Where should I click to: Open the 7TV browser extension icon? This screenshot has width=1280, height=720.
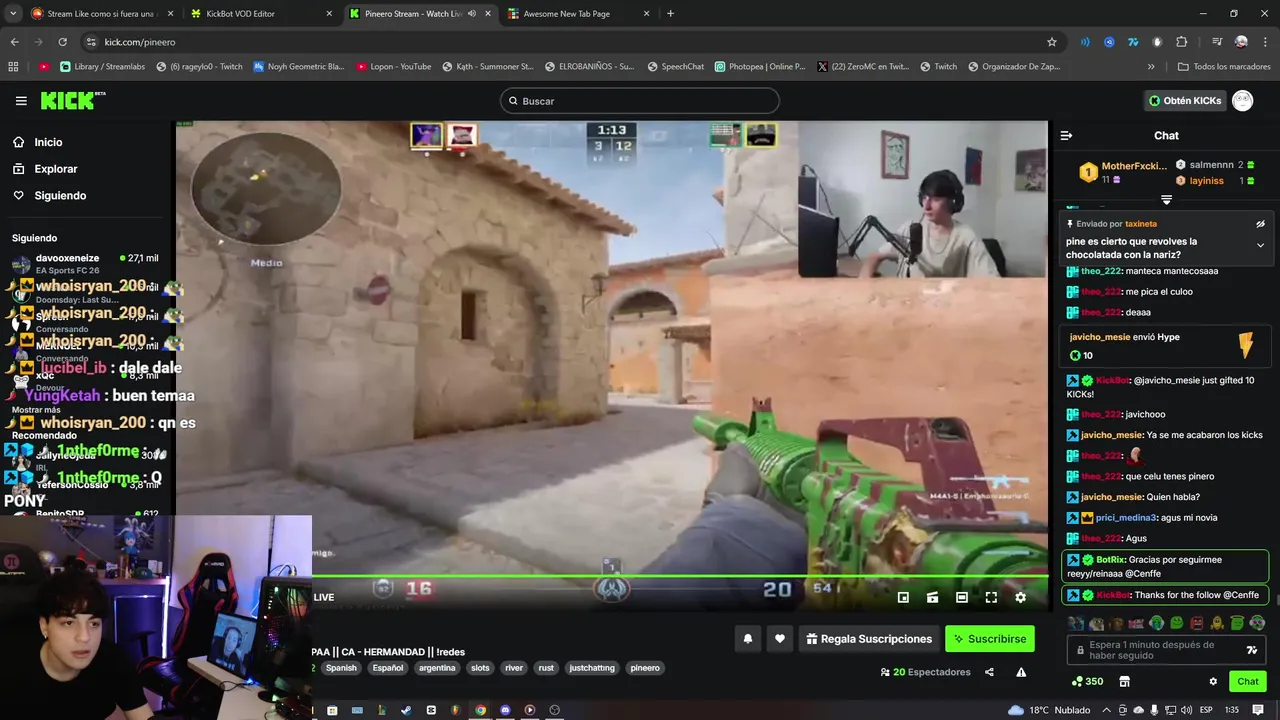(x=1133, y=42)
